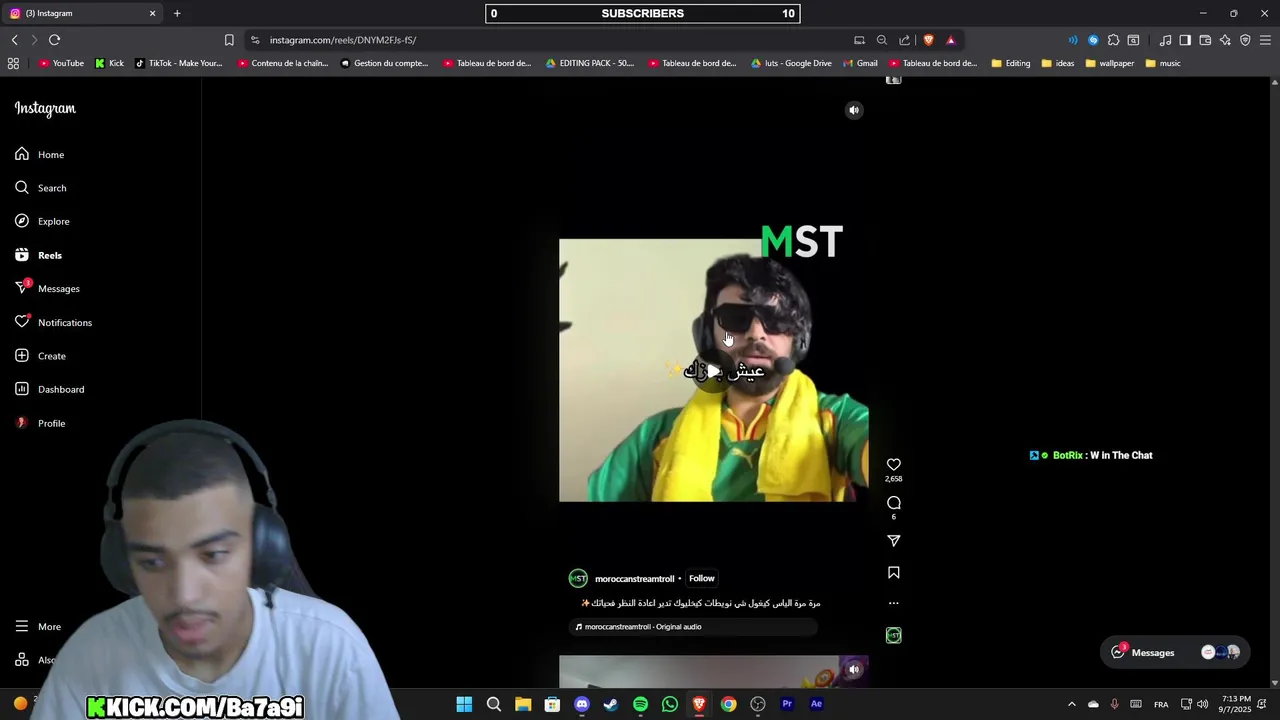This screenshot has height=720, width=1280.
Task: Open moroccanstreamtroll username link
Action: 634,579
